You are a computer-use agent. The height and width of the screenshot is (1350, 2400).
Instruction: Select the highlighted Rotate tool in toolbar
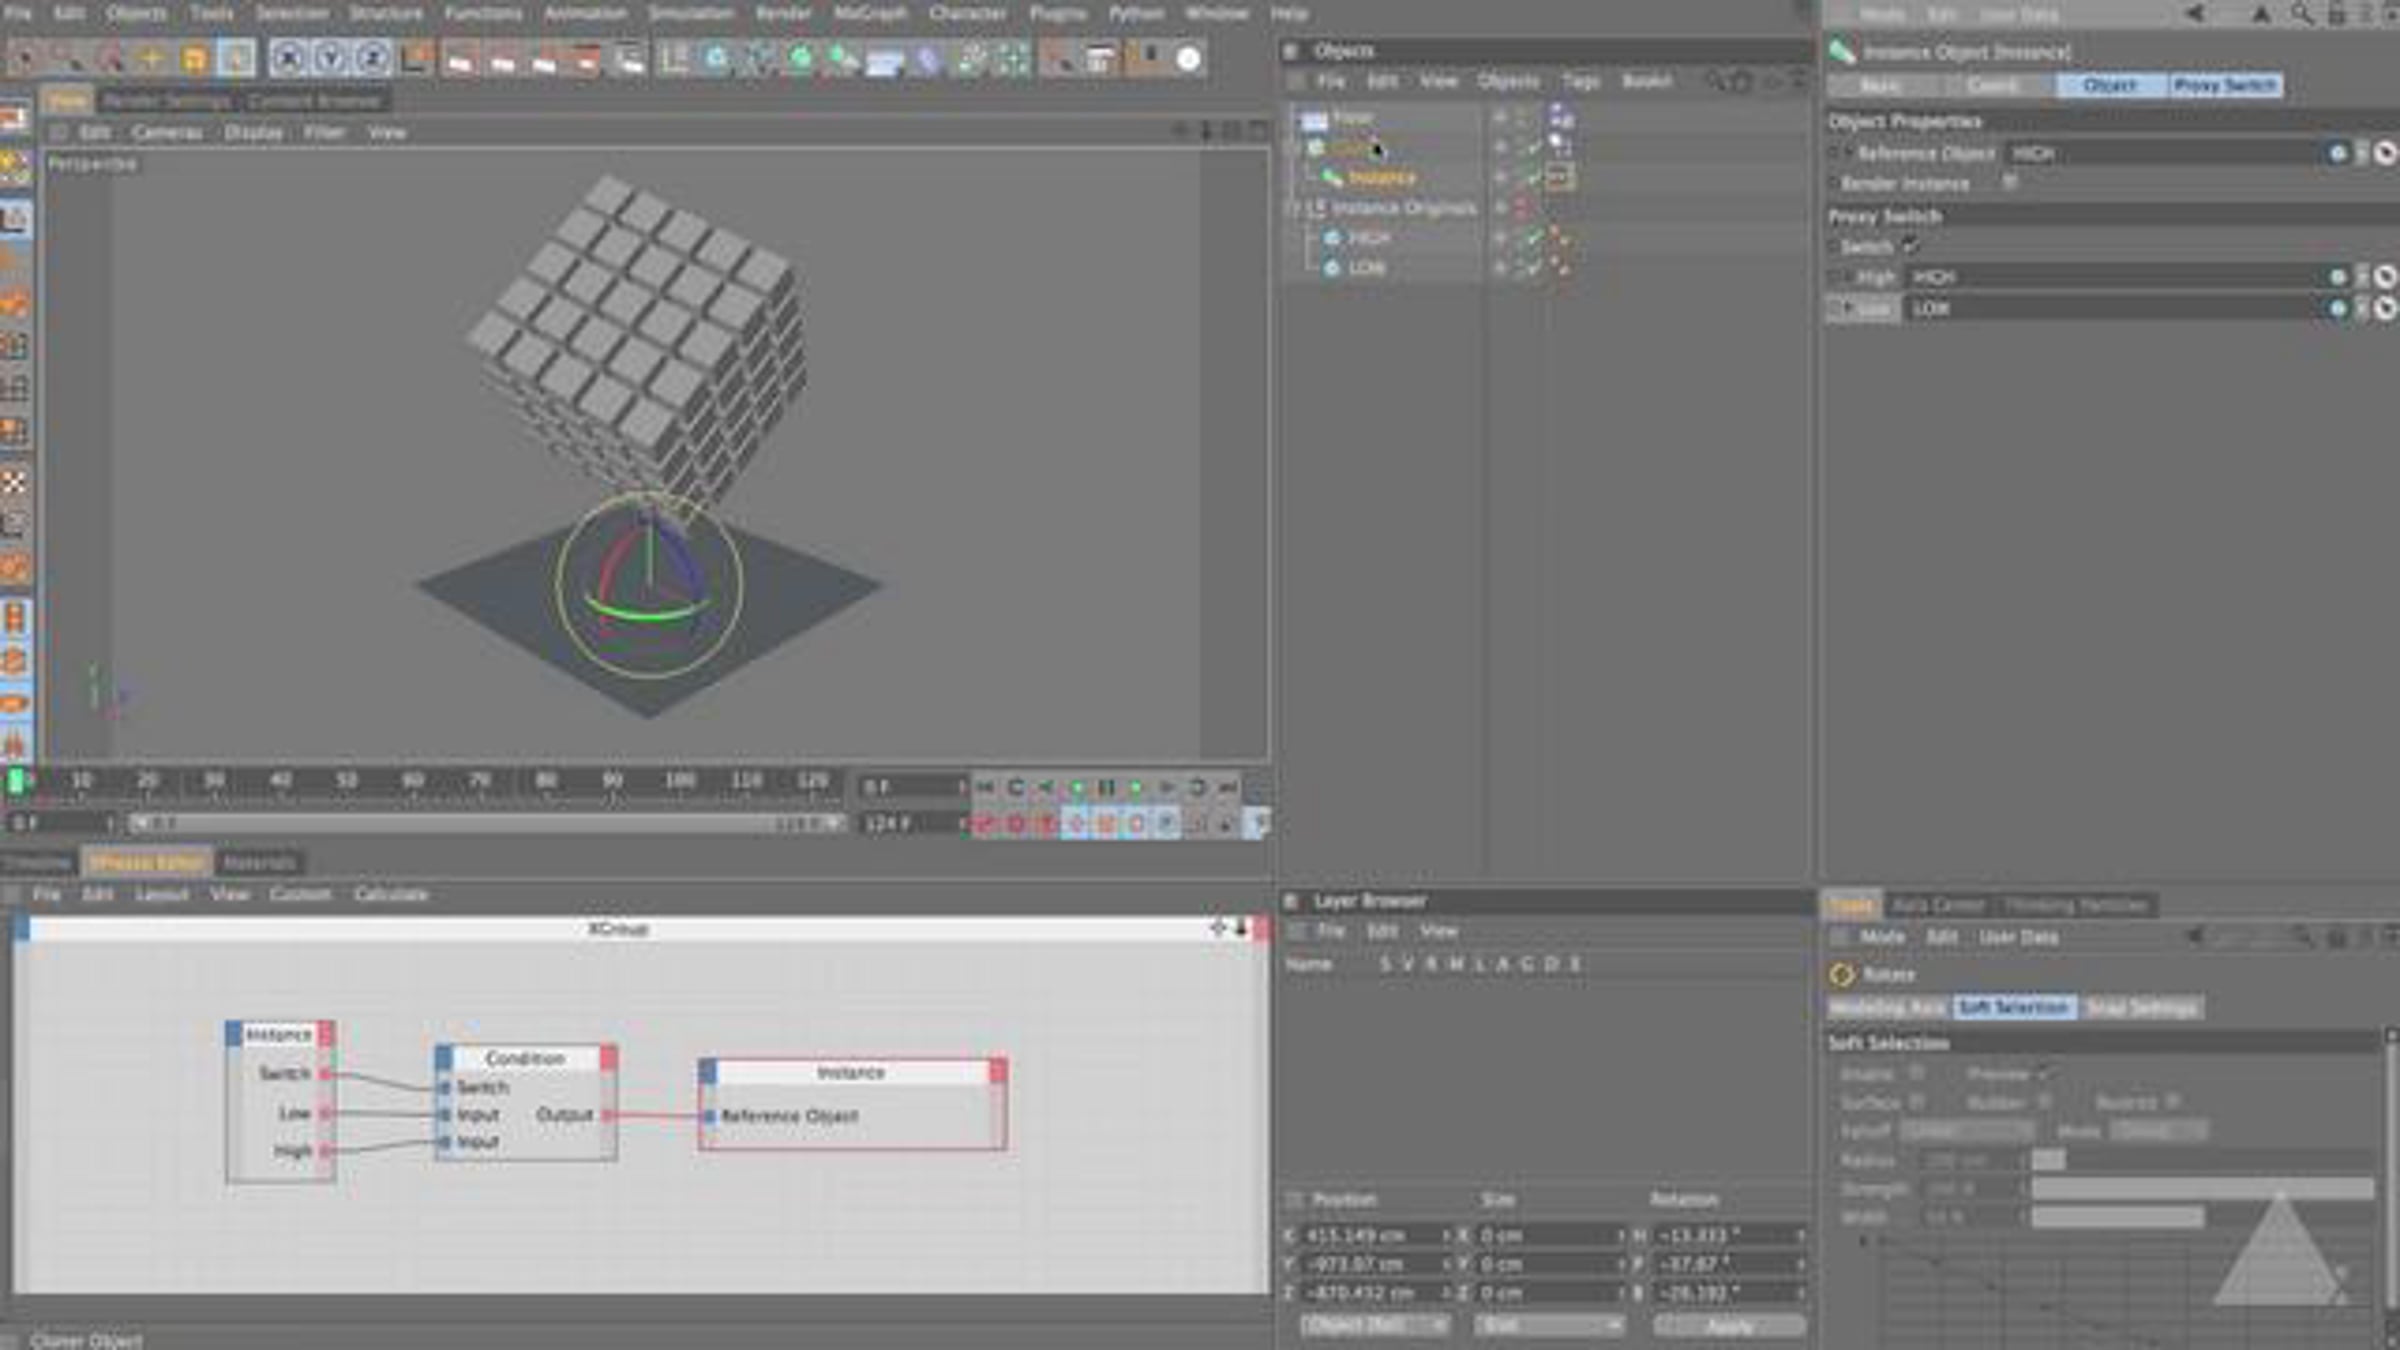click(236, 59)
